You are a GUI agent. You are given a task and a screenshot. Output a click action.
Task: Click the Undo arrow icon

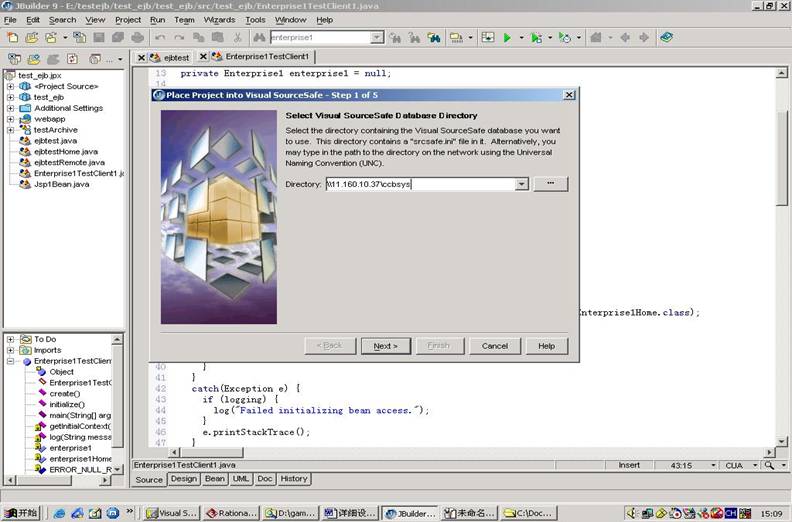coord(160,37)
